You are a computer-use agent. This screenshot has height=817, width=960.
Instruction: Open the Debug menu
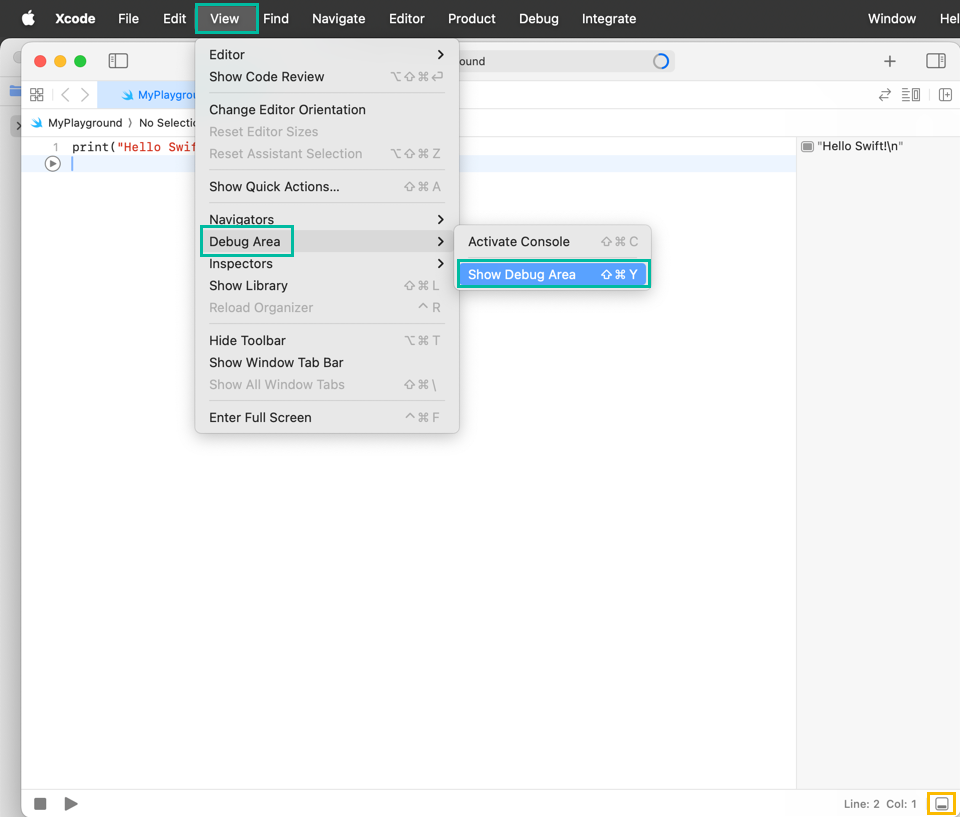point(539,18)
